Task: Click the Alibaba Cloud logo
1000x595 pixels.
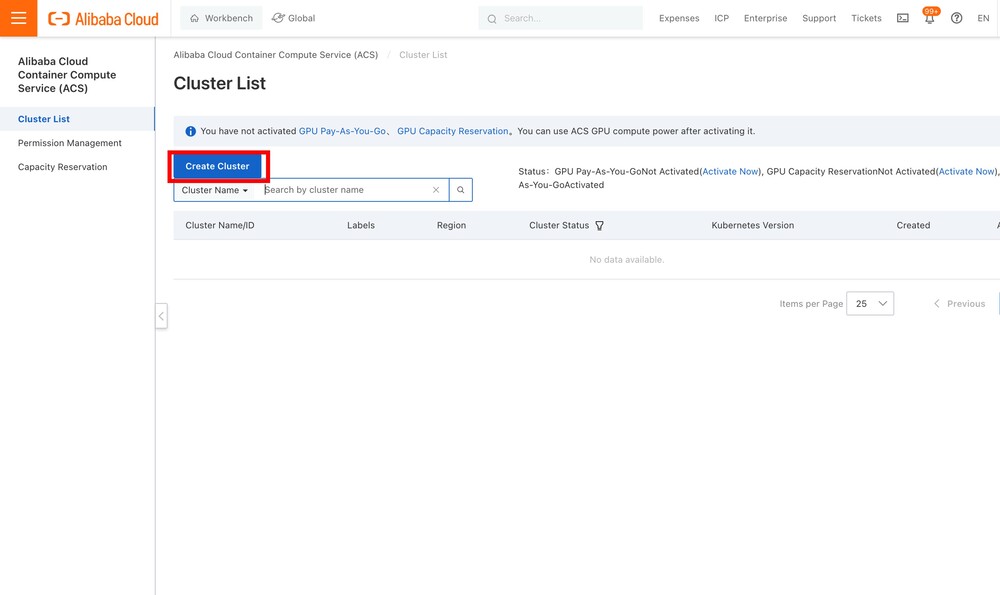Action: click(103, 18)
